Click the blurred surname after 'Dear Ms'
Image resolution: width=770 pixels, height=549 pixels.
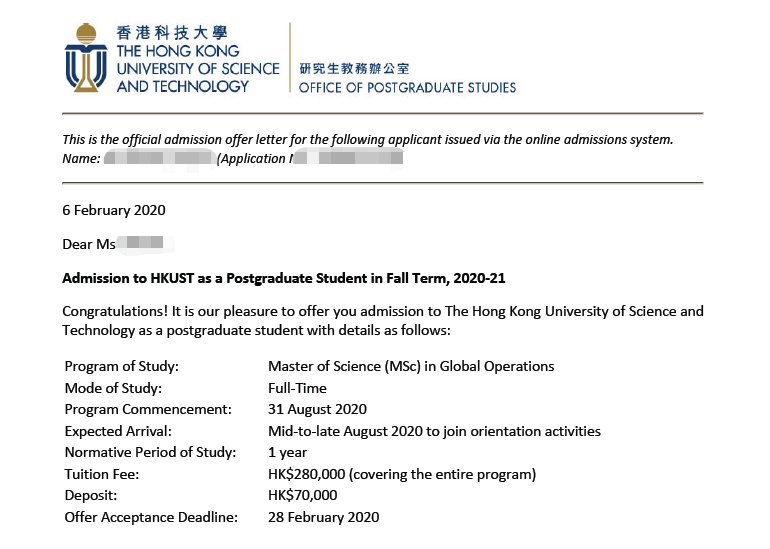pos(145,243)
